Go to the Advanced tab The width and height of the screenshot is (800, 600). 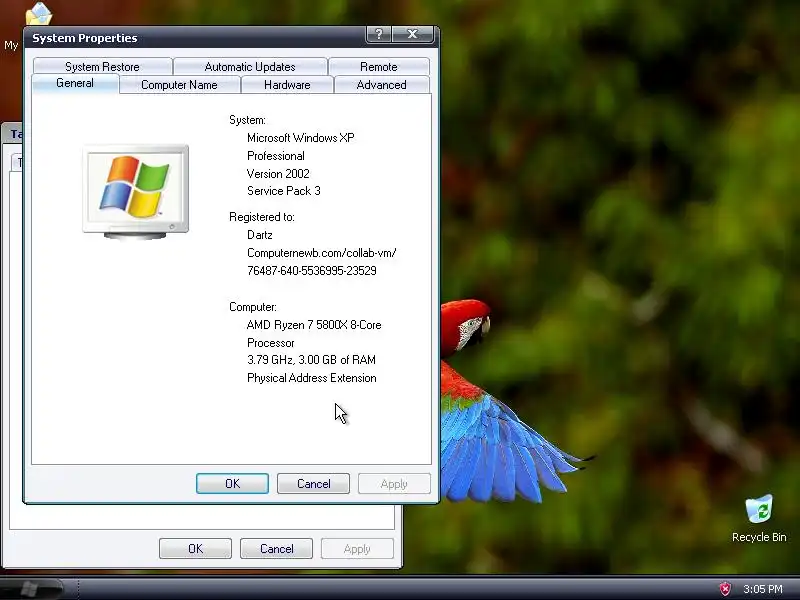point(382,85)
